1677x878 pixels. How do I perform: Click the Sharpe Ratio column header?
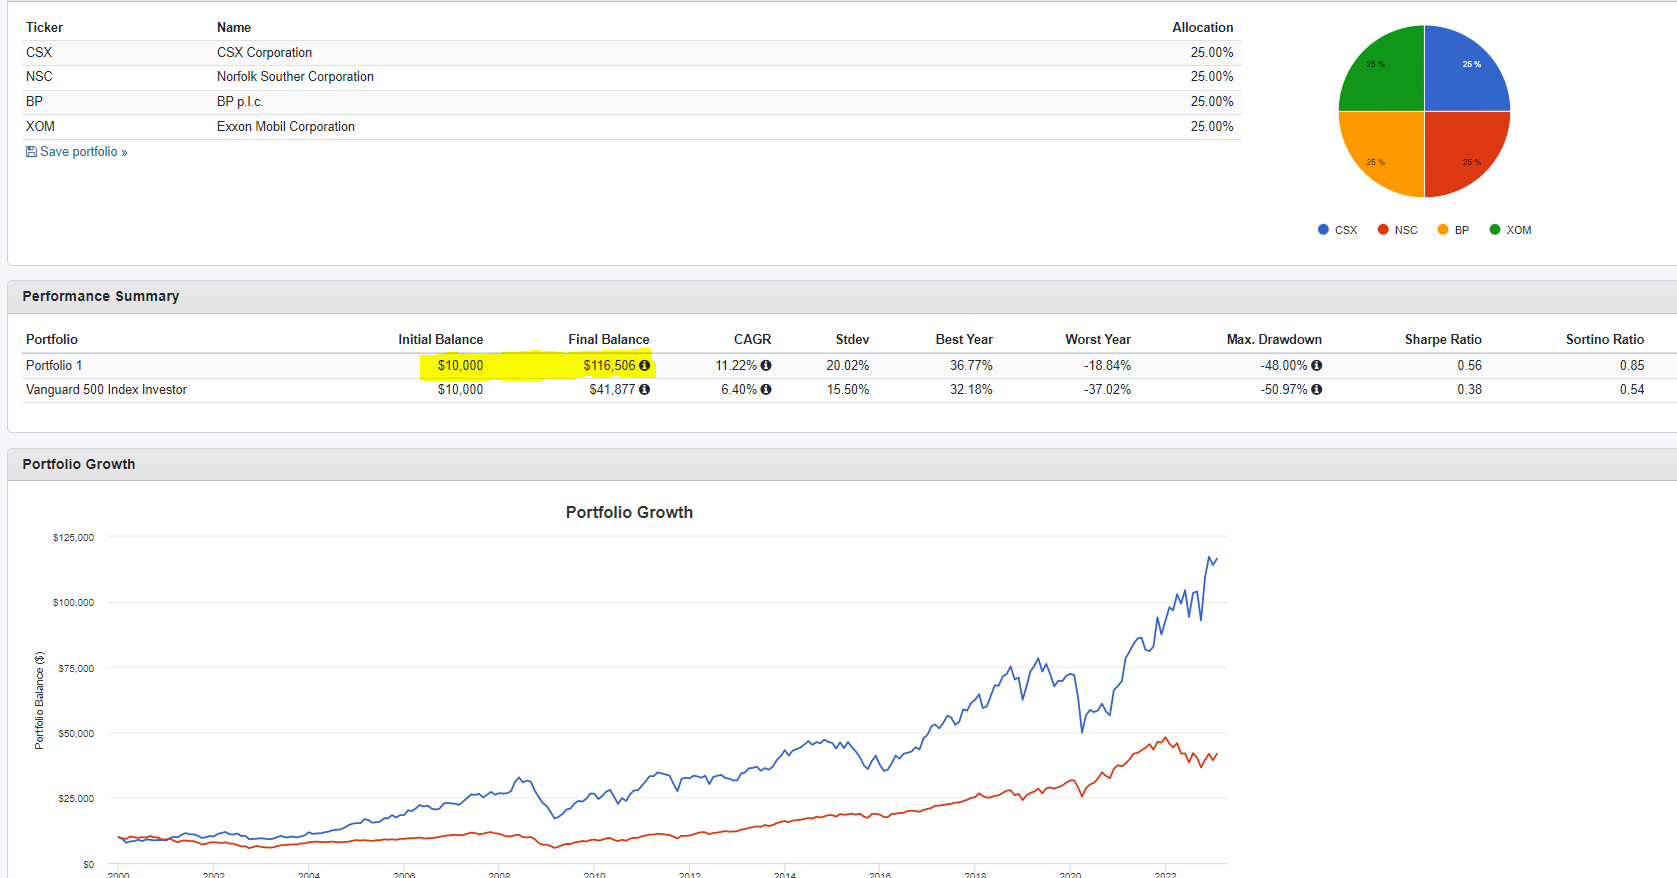[1442, 340]
